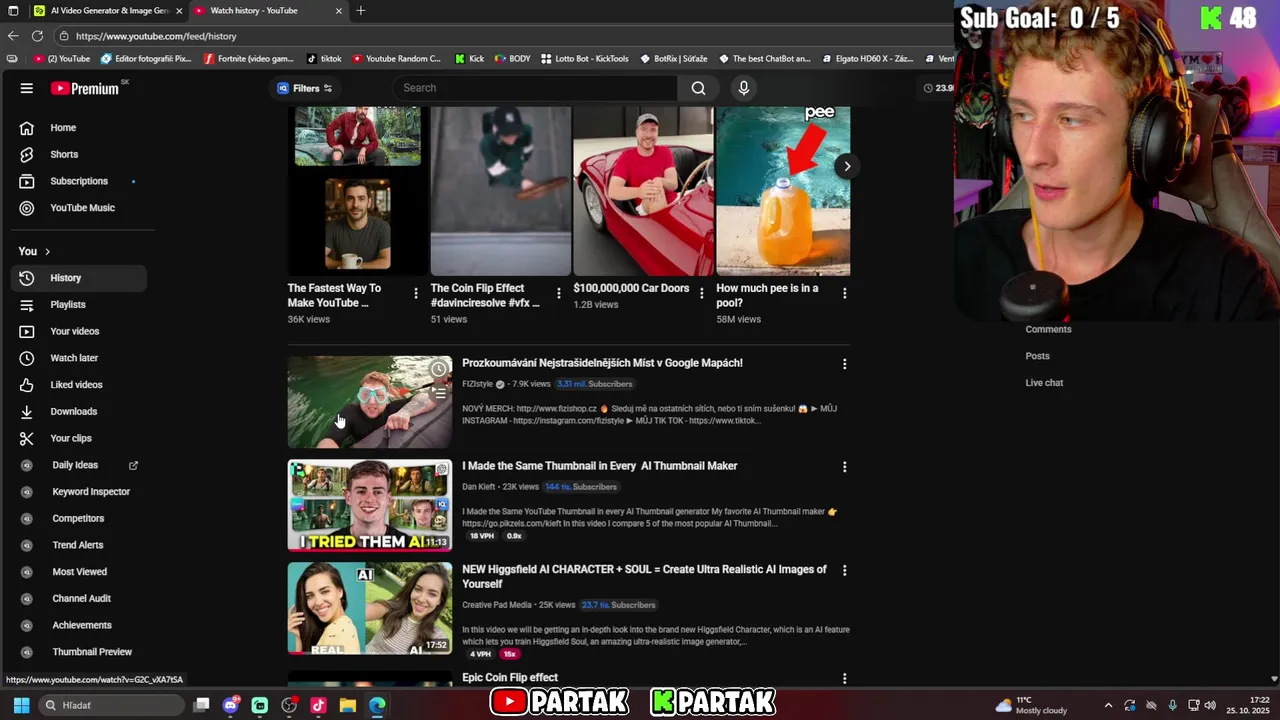
Task: Click the Your videos icon
Action: click(27, 331)
